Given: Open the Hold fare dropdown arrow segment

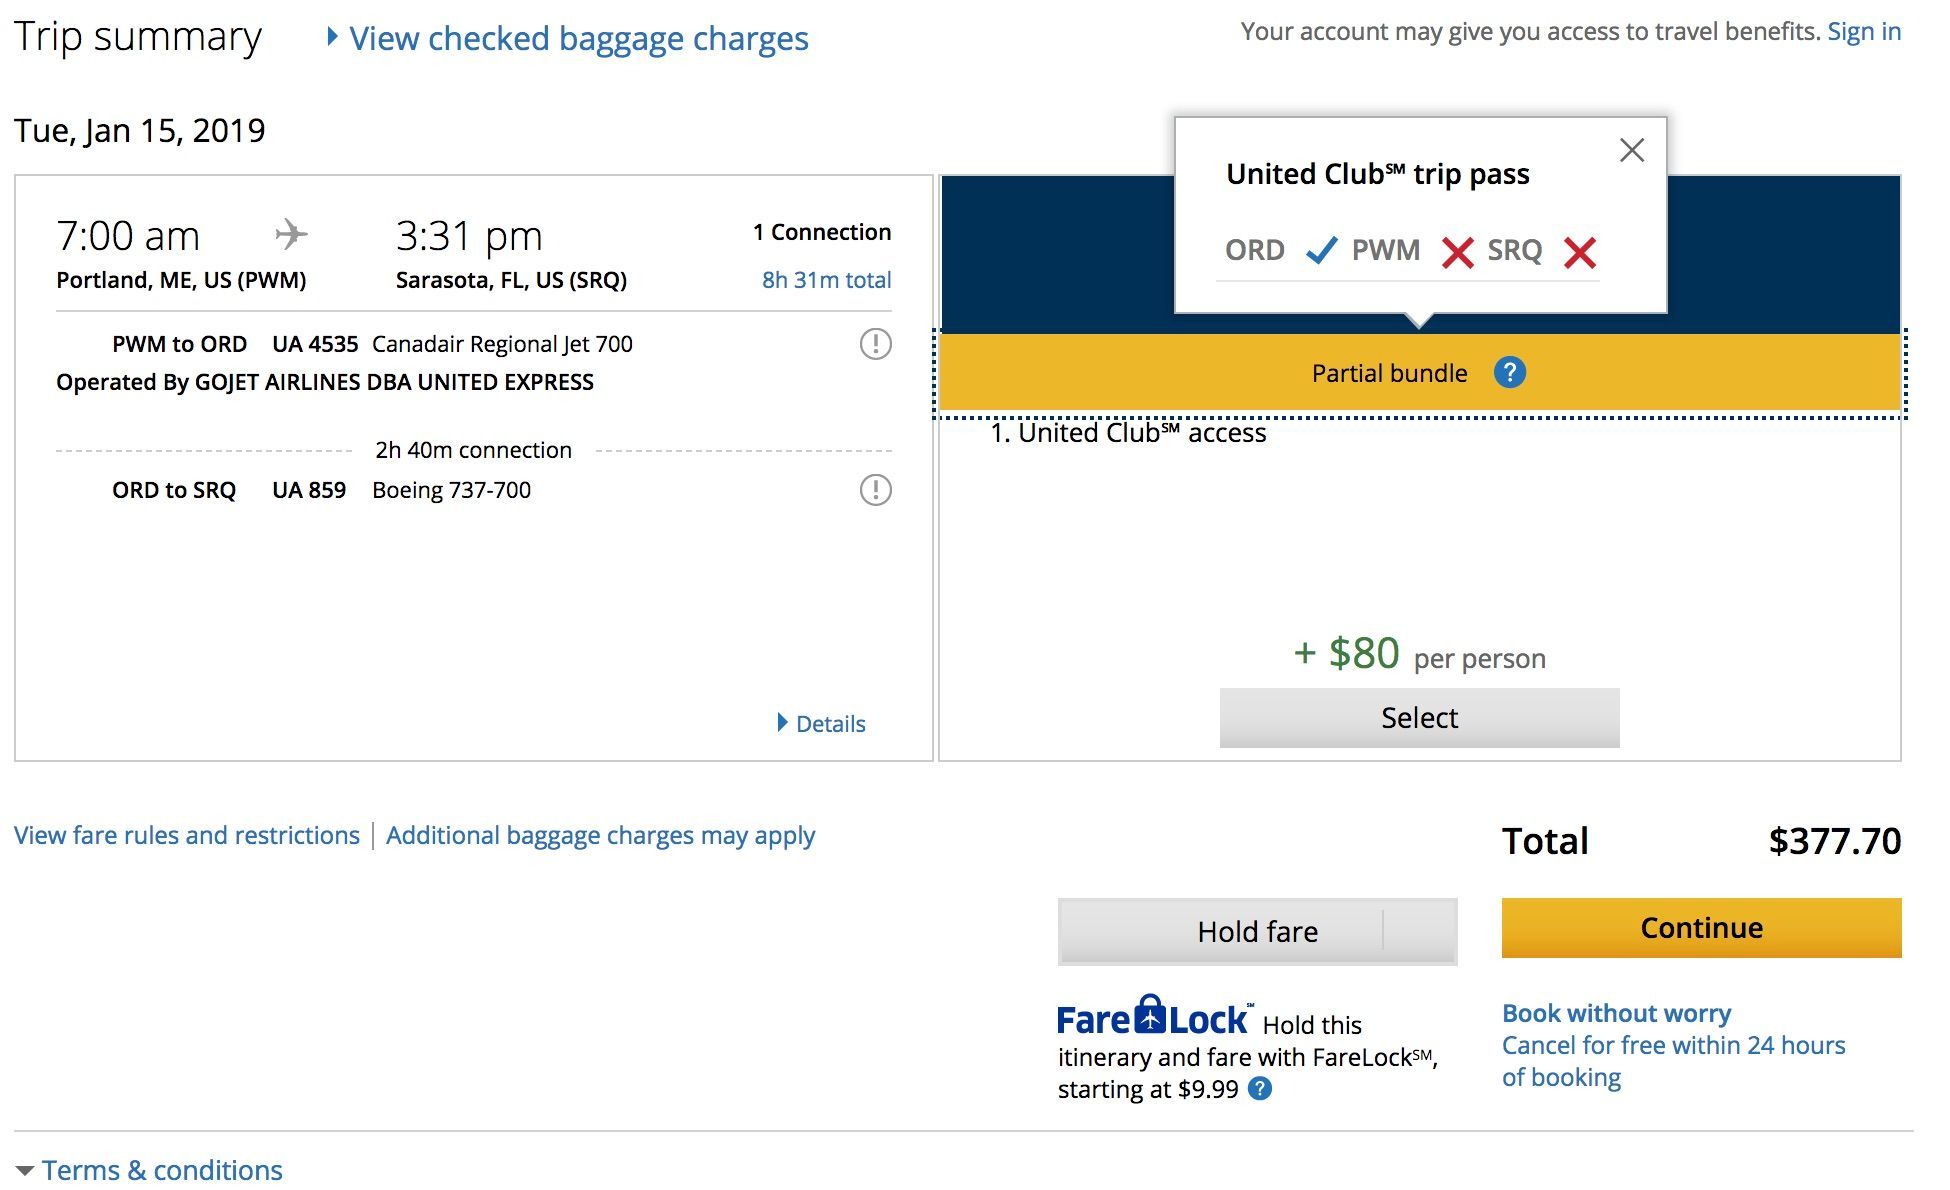Looking at the screenshot, I should [1420, 931].
